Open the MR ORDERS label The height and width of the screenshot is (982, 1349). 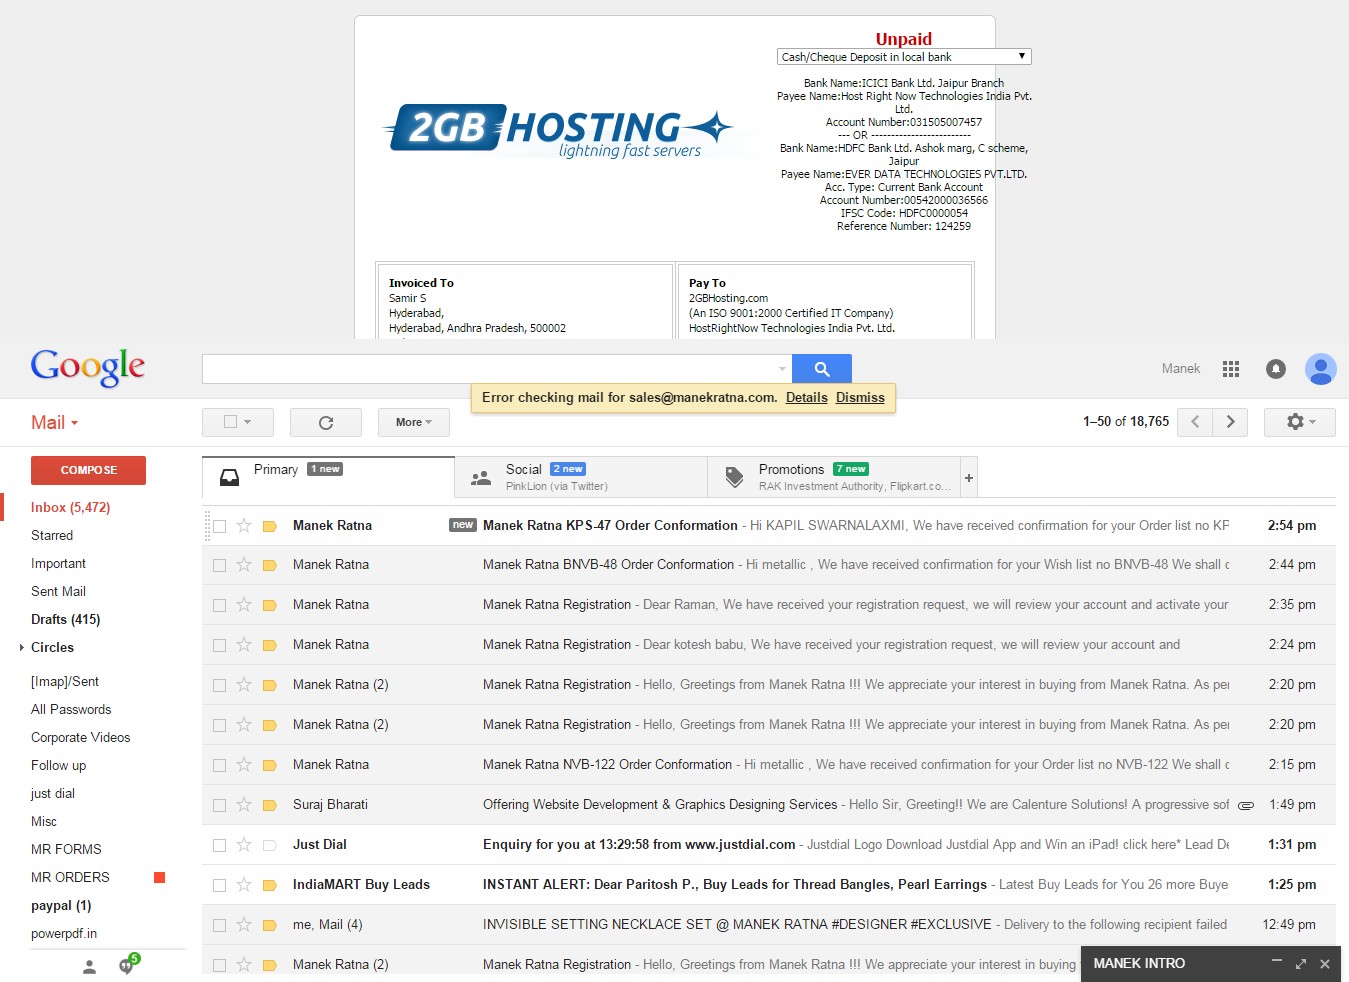(70, 878)
